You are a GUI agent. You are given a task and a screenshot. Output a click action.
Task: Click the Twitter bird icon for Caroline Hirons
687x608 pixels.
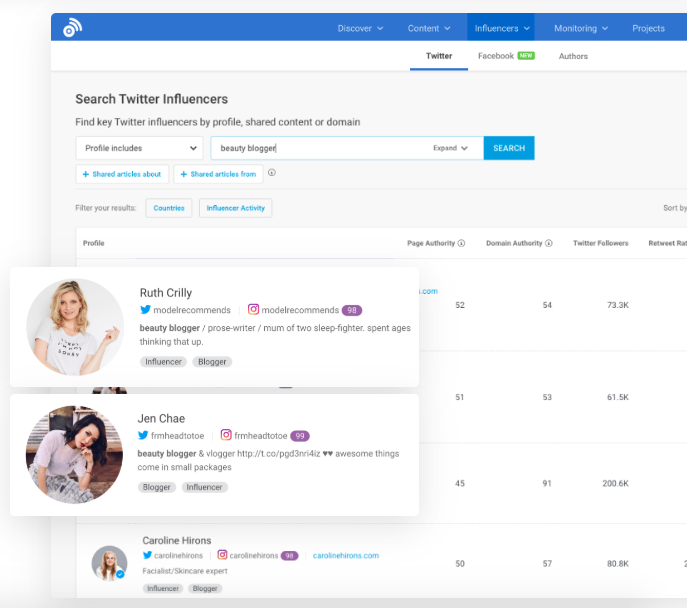click(x=147, y=555)
